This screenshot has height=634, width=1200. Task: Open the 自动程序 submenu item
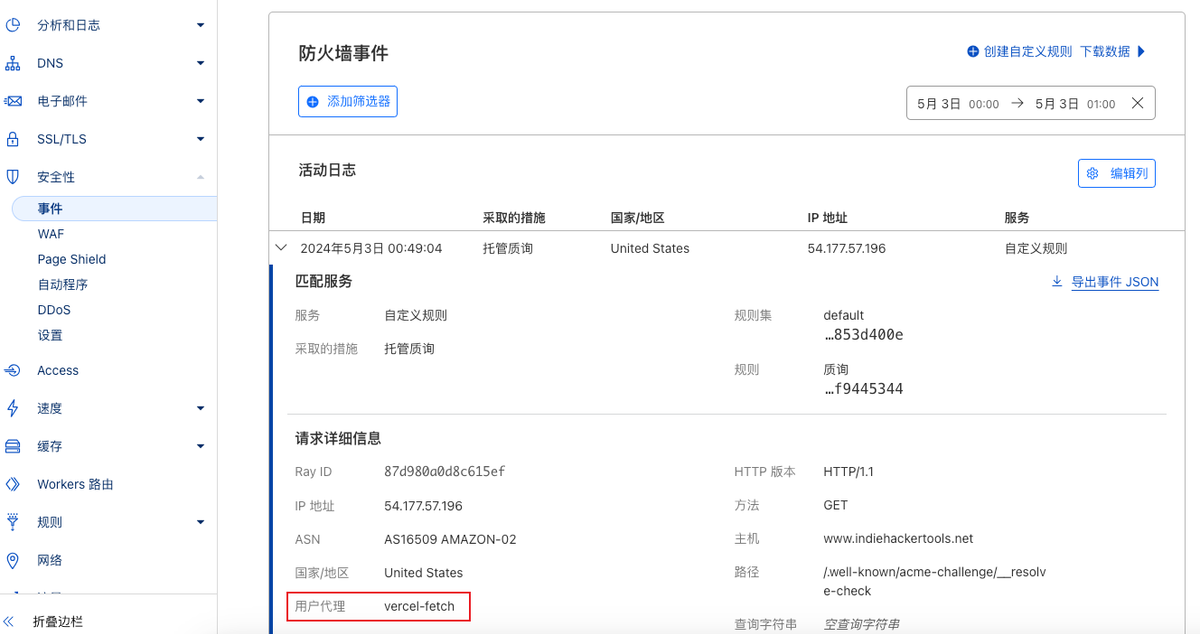tap(63, 285)
